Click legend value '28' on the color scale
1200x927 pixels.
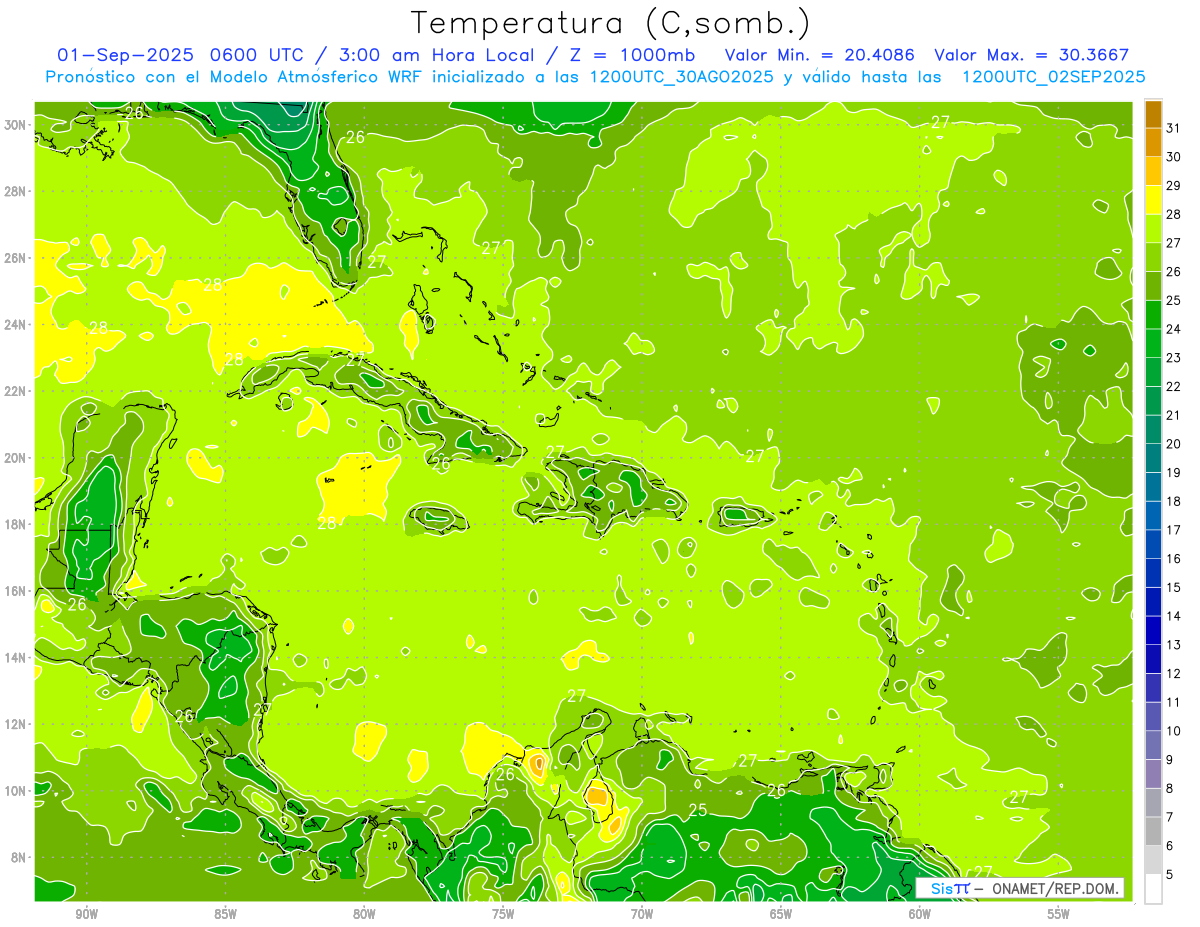1174,214
